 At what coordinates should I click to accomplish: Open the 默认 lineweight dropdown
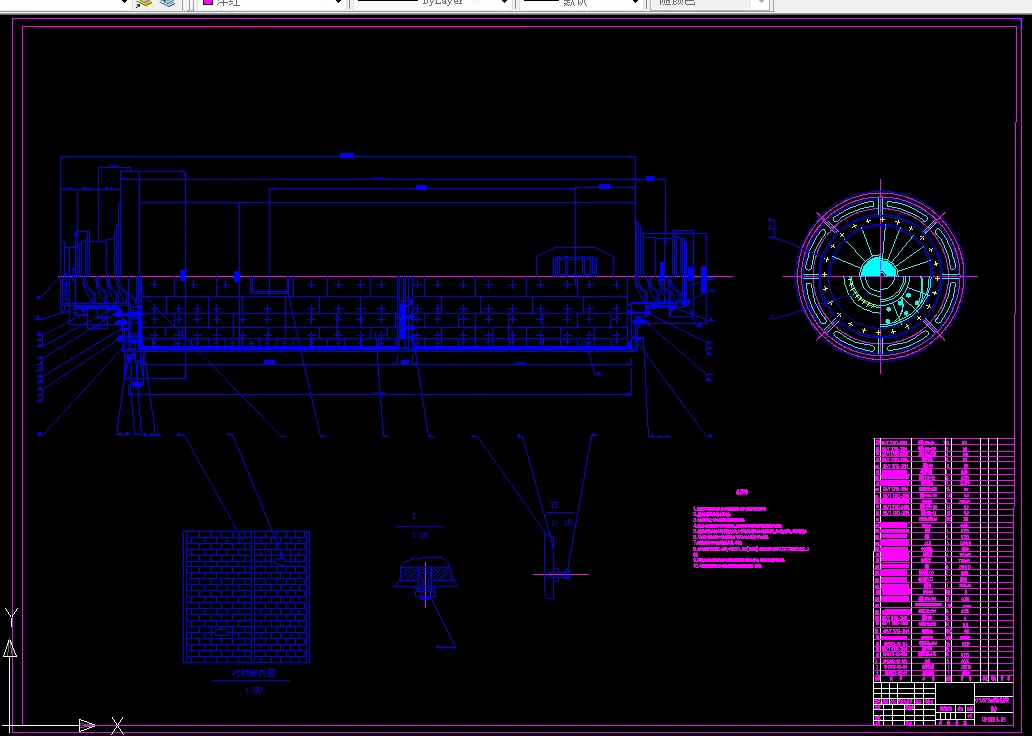pos(635,3)
